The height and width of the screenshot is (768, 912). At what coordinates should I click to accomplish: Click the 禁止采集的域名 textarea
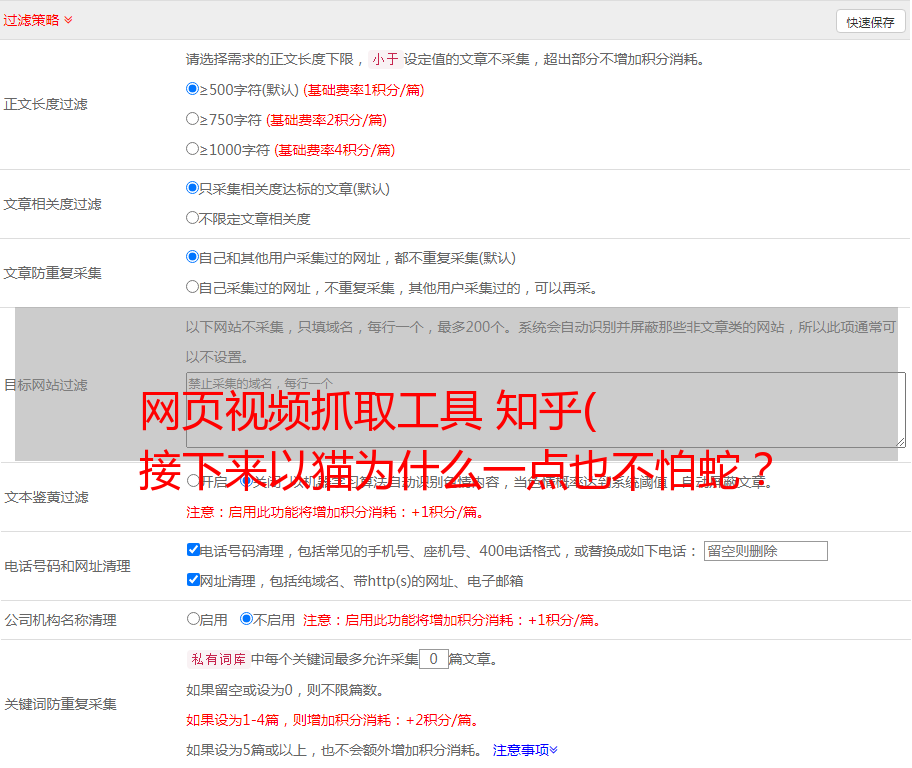(x=546, y=410)
